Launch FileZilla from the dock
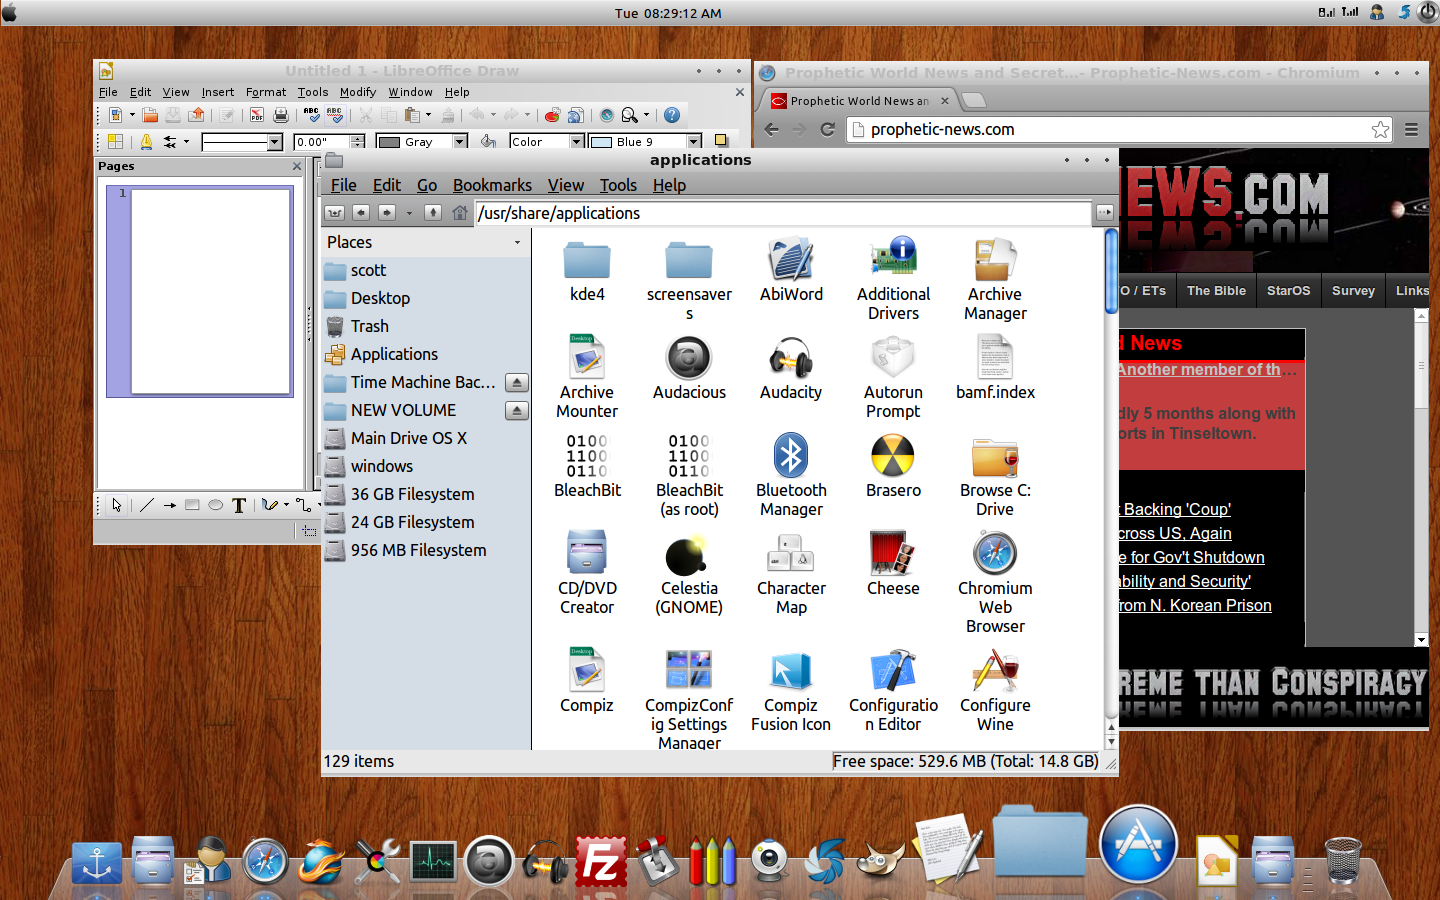Image resolution: width=1440 pixels, height=900 pixels. click(601, 862)
